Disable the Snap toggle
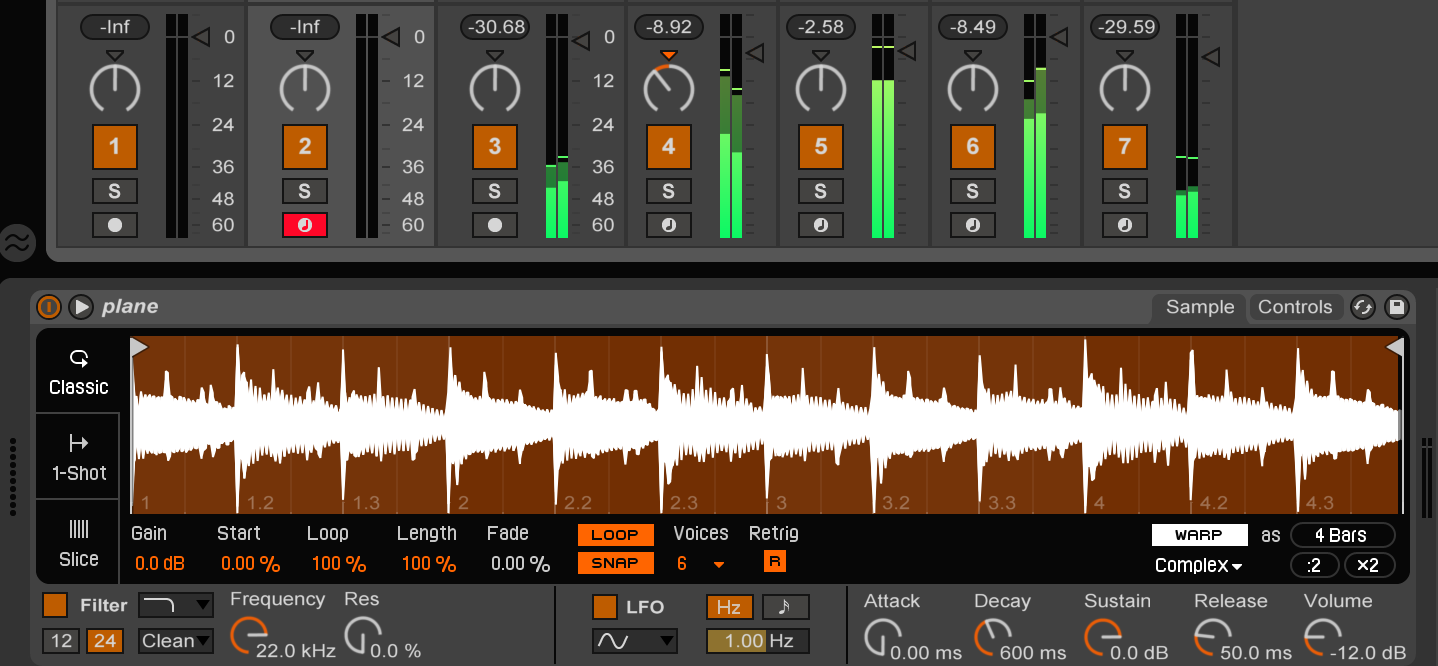The width and height of the screenshot is (1438, 666). (614, 563)
